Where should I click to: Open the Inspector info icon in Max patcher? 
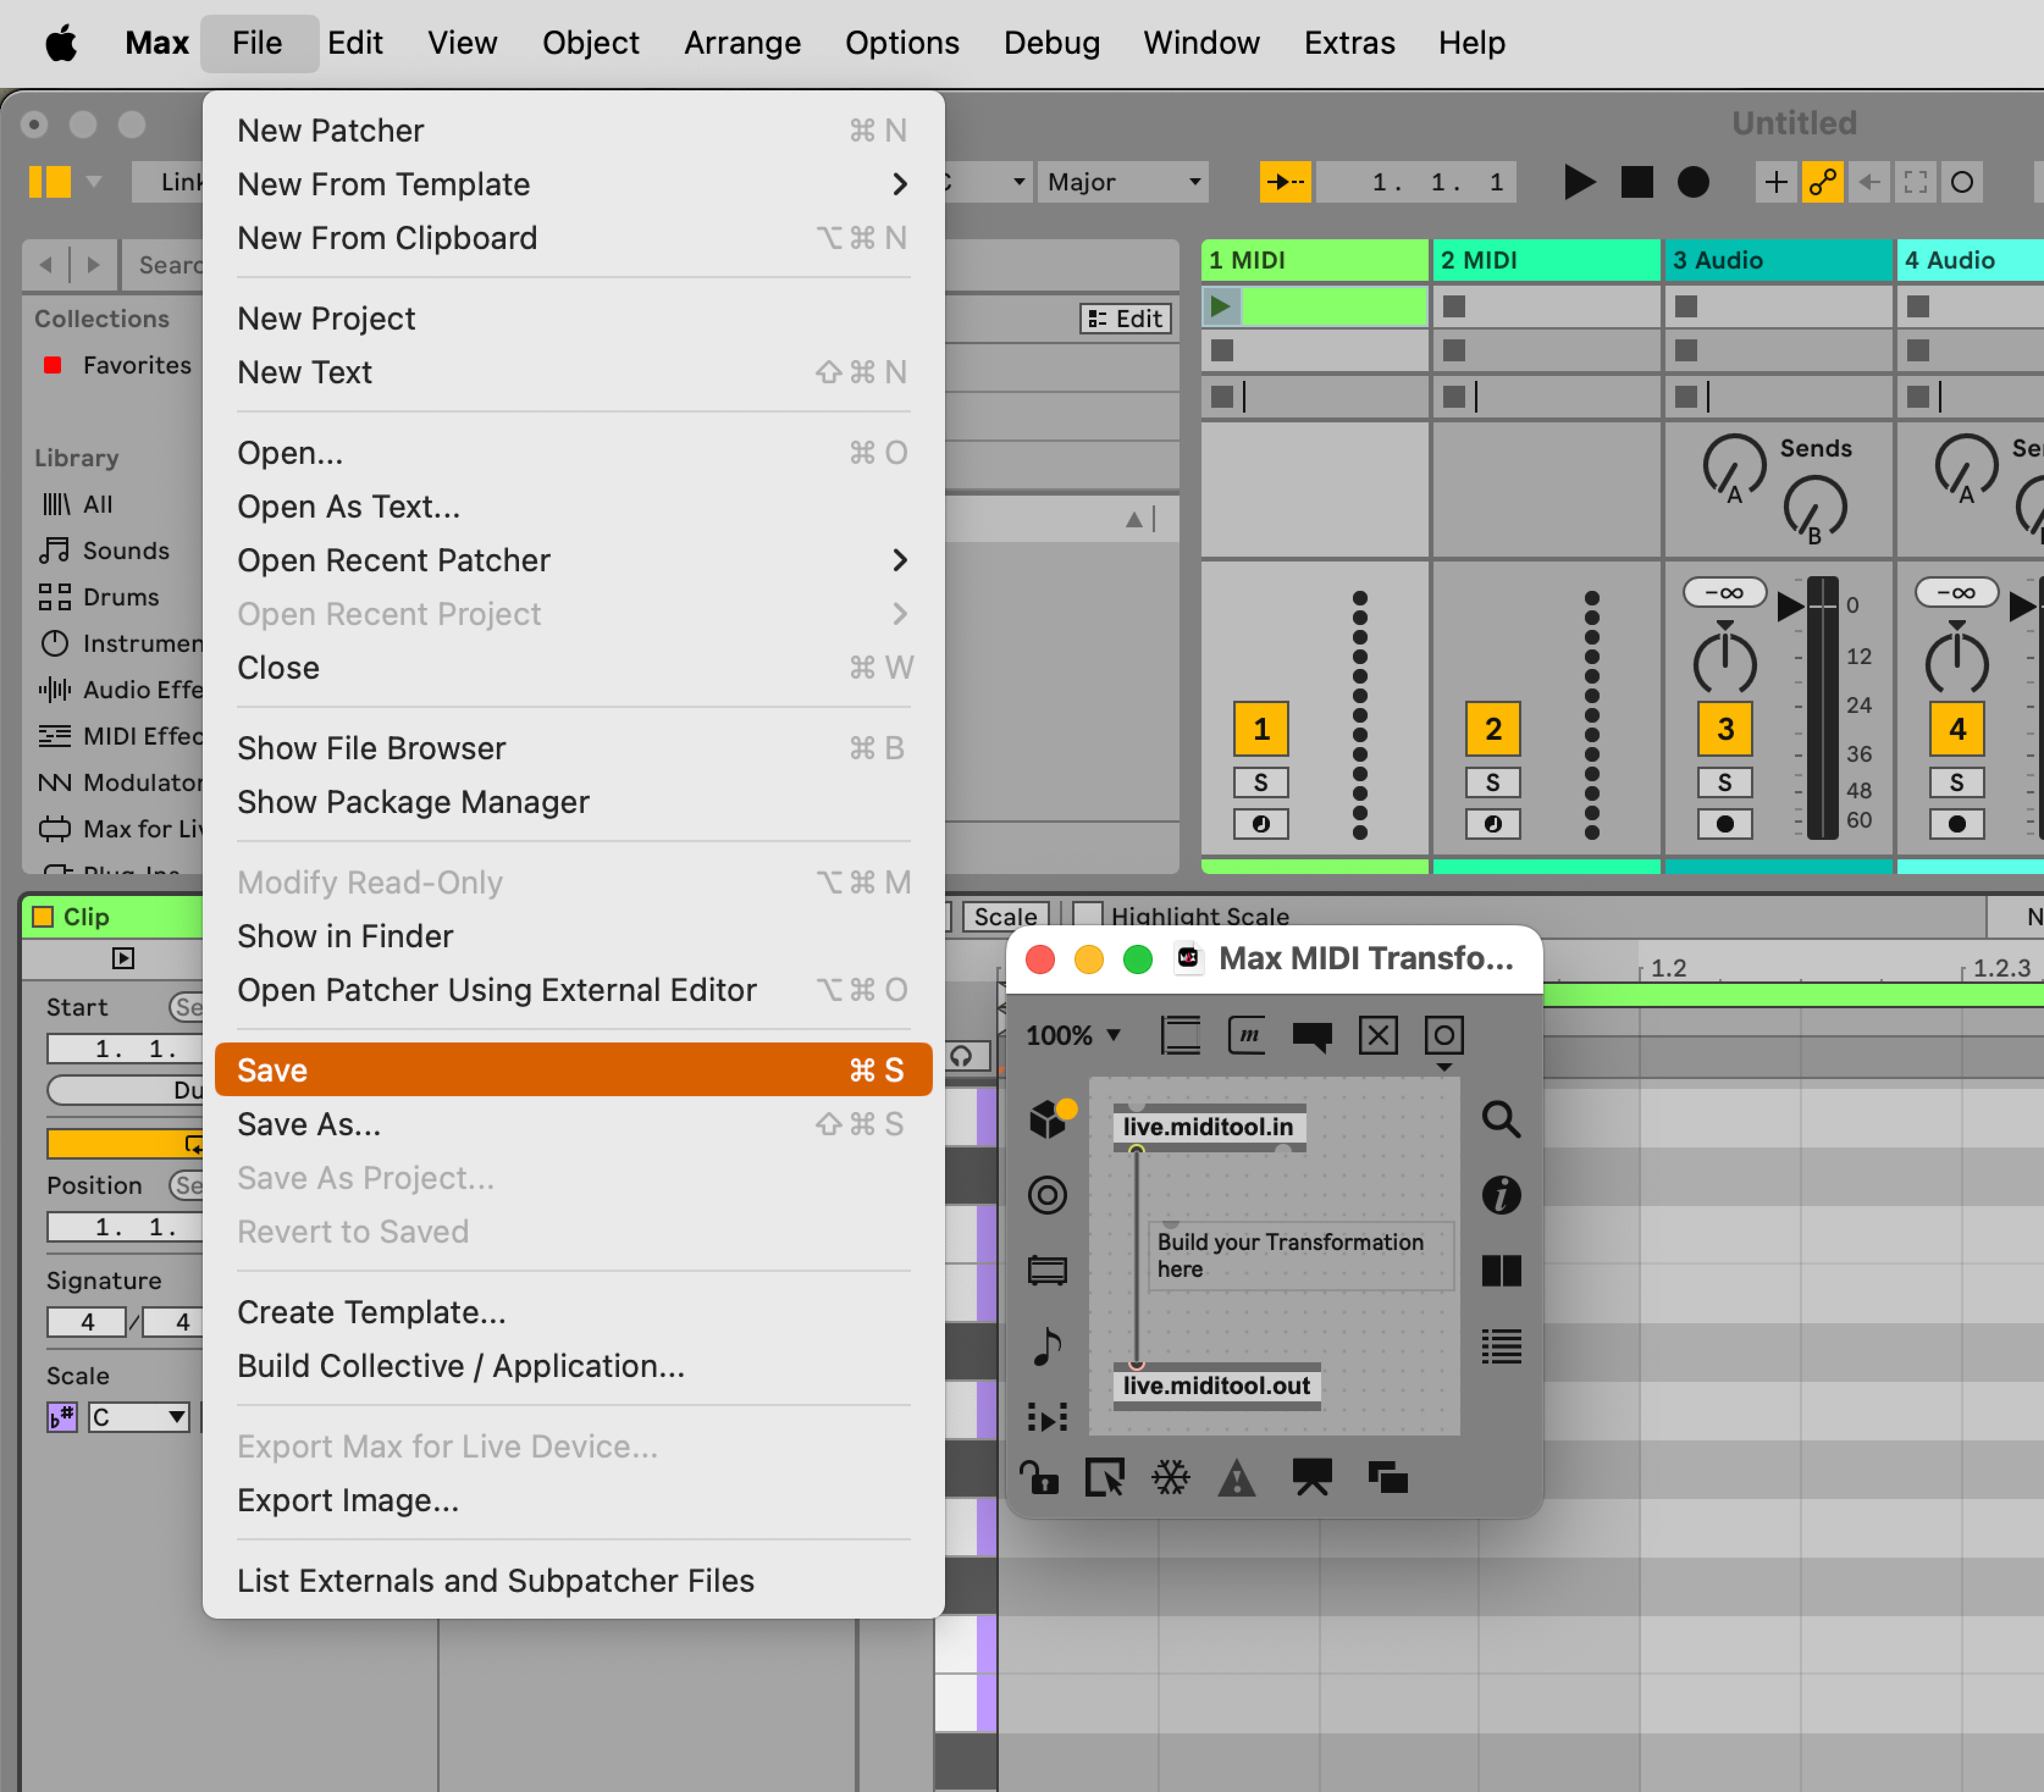coord(1500,1194)
